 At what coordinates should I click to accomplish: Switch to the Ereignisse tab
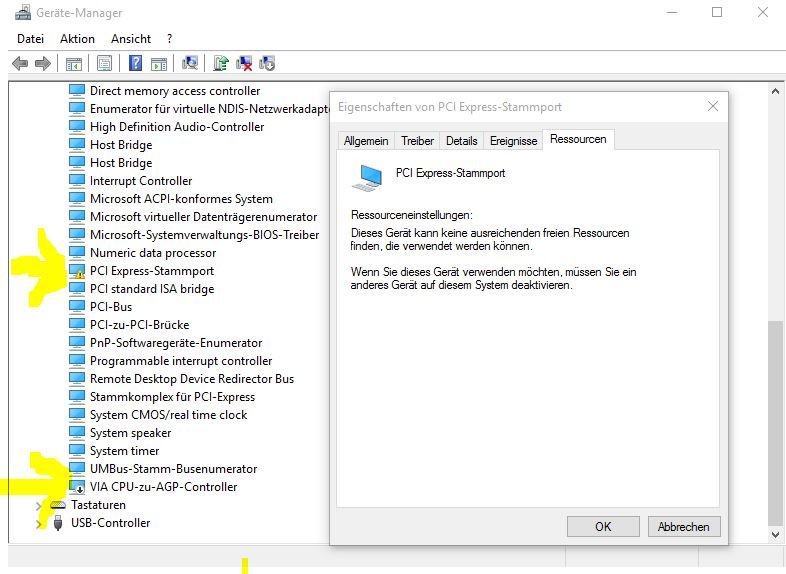point(513,141)
